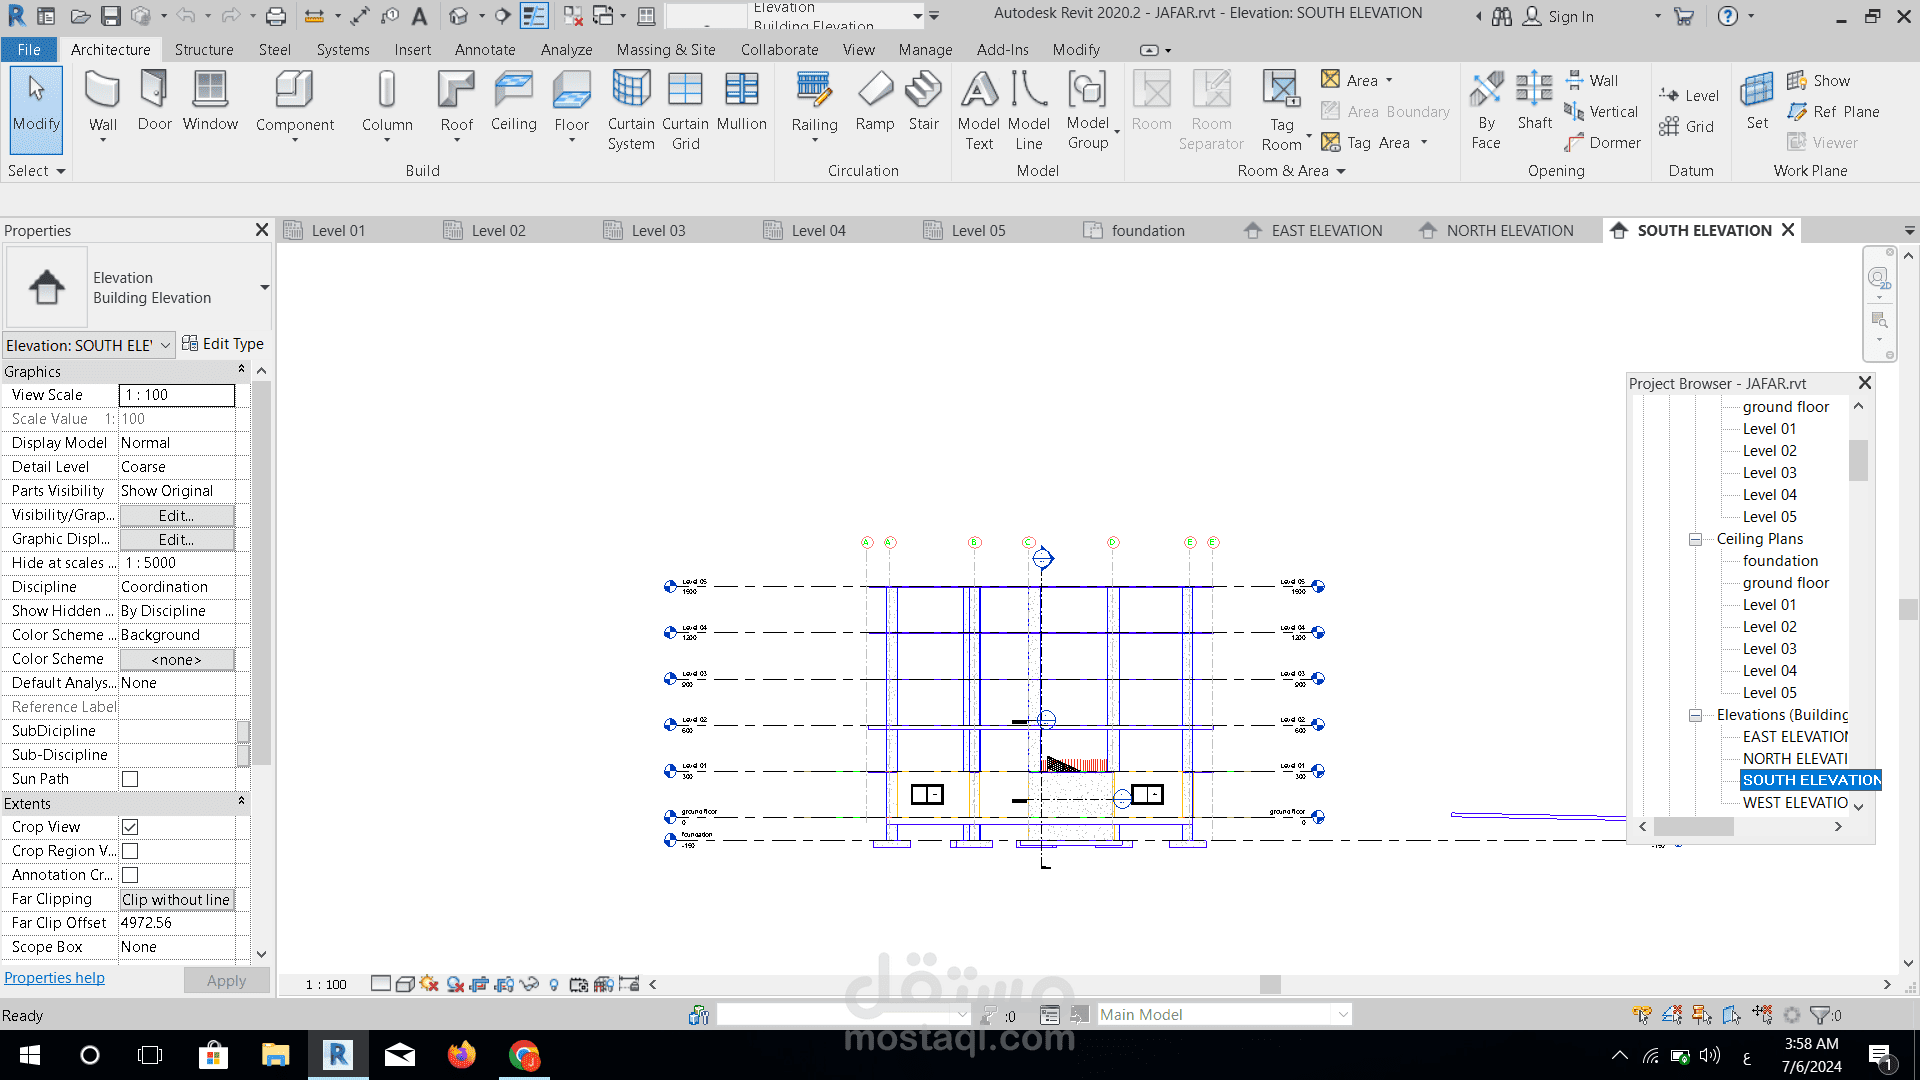
Task: Open Graphic Display Options Edit button
Action: (177, 540)
